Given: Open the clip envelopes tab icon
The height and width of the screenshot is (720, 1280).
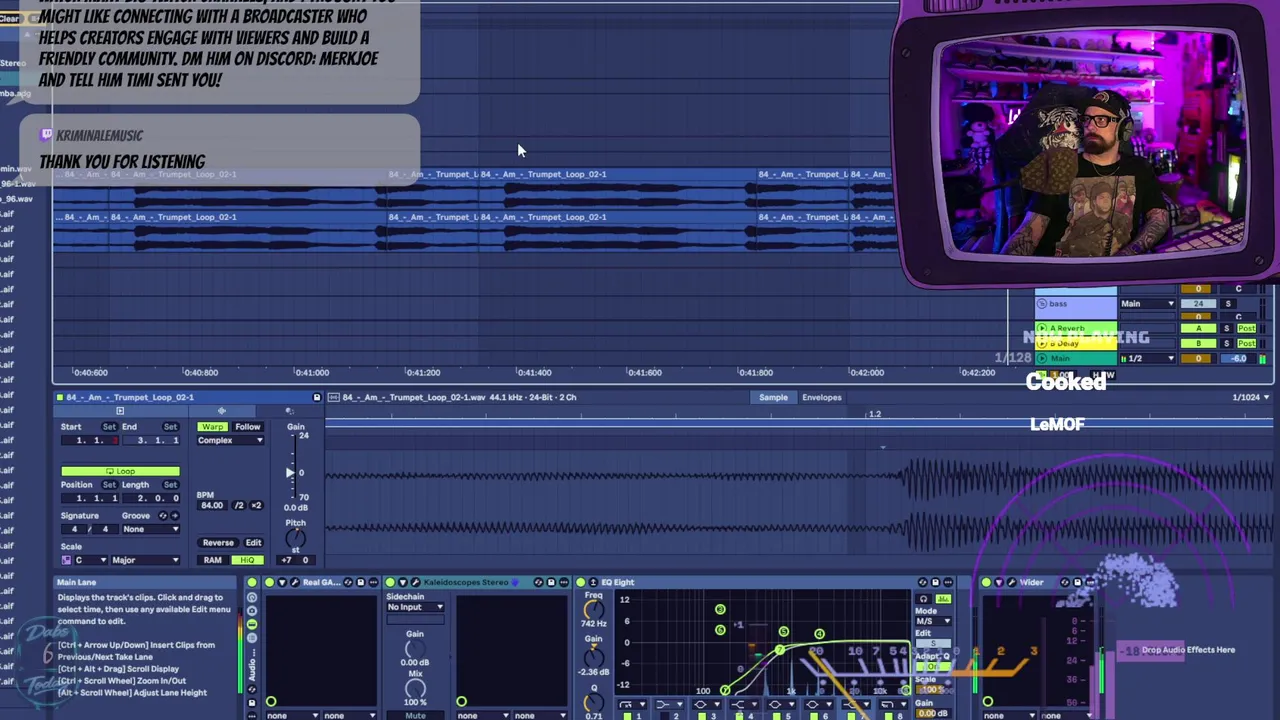Looking at the screenshot, I should (x=289, y=411).
